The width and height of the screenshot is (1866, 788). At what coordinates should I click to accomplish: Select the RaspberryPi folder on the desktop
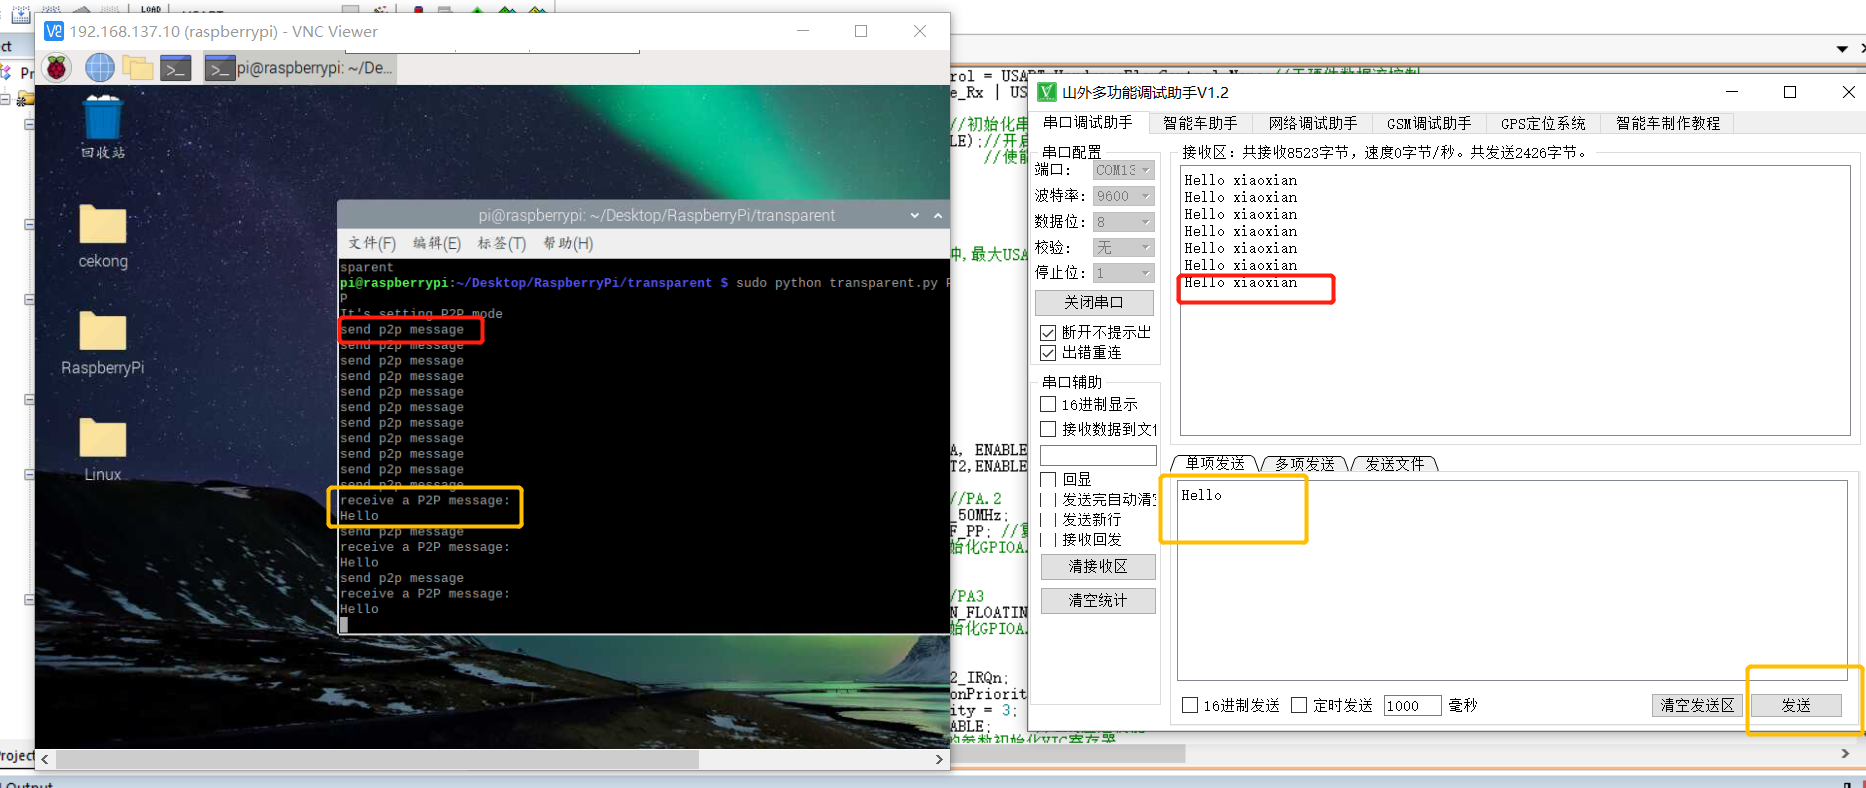click(x=103, y=343)
